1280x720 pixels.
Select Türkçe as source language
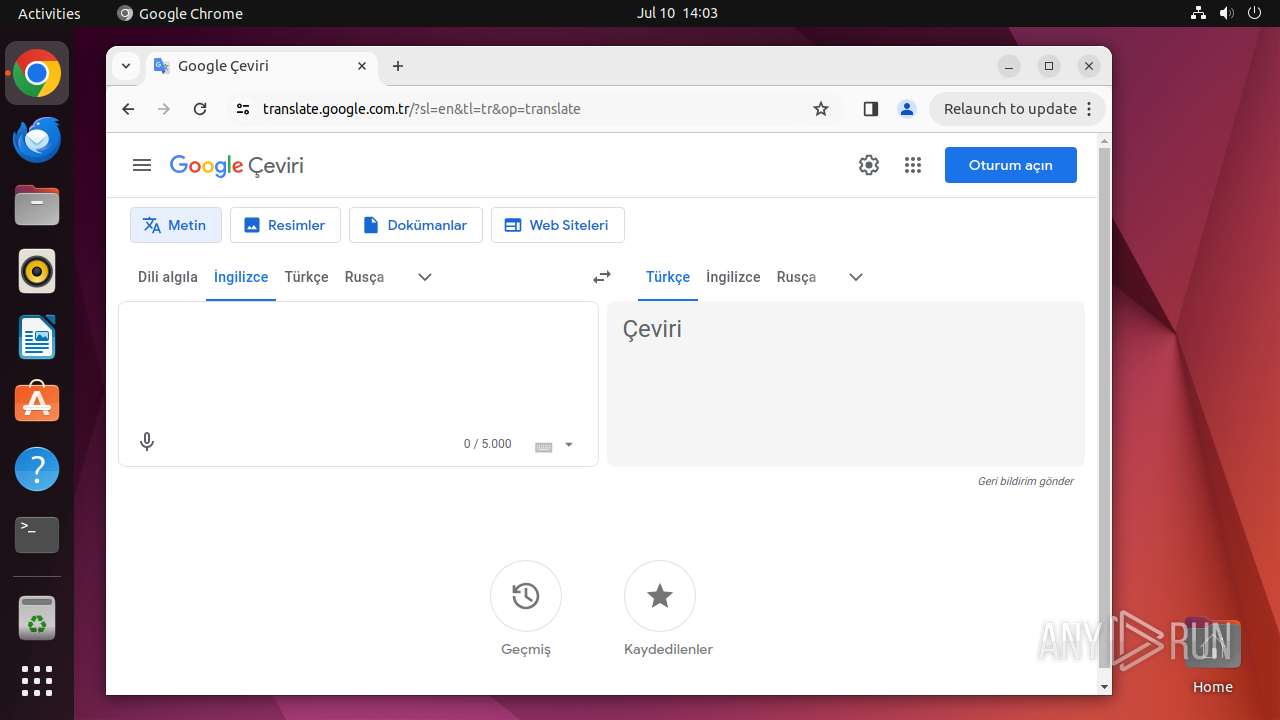point(306,277)
